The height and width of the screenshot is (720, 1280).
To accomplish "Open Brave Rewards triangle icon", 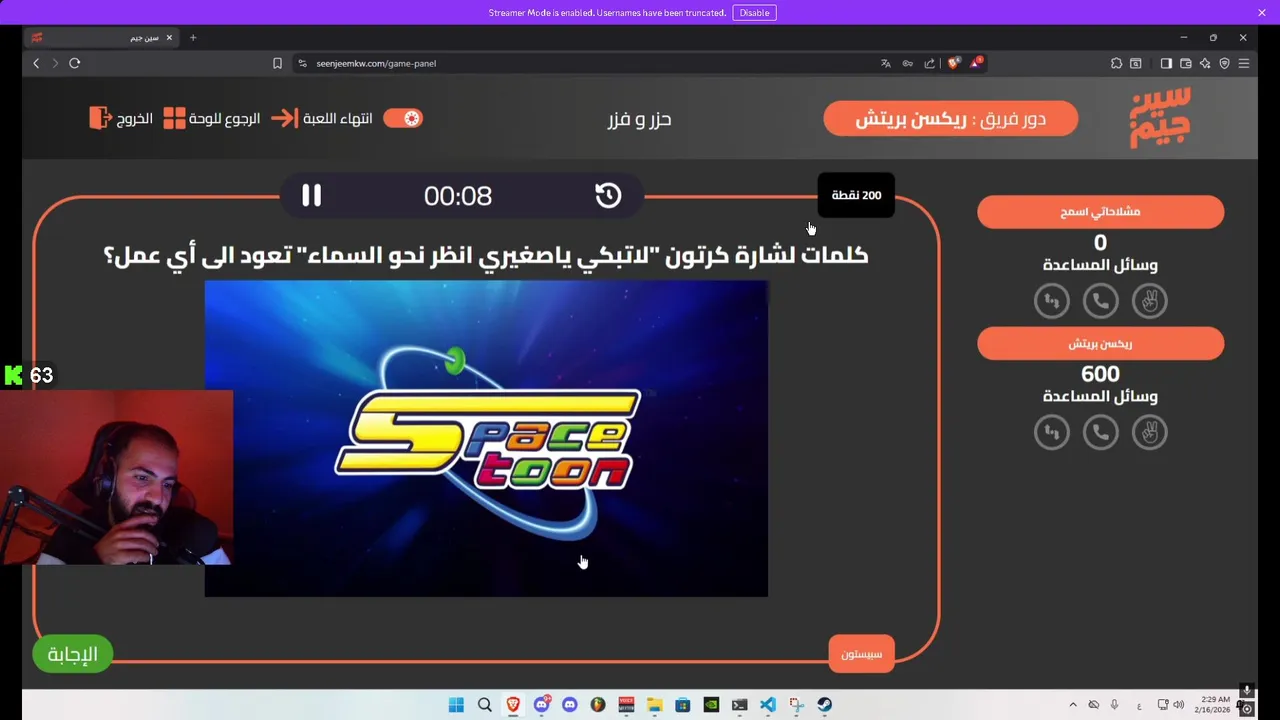I will (975, 63).
